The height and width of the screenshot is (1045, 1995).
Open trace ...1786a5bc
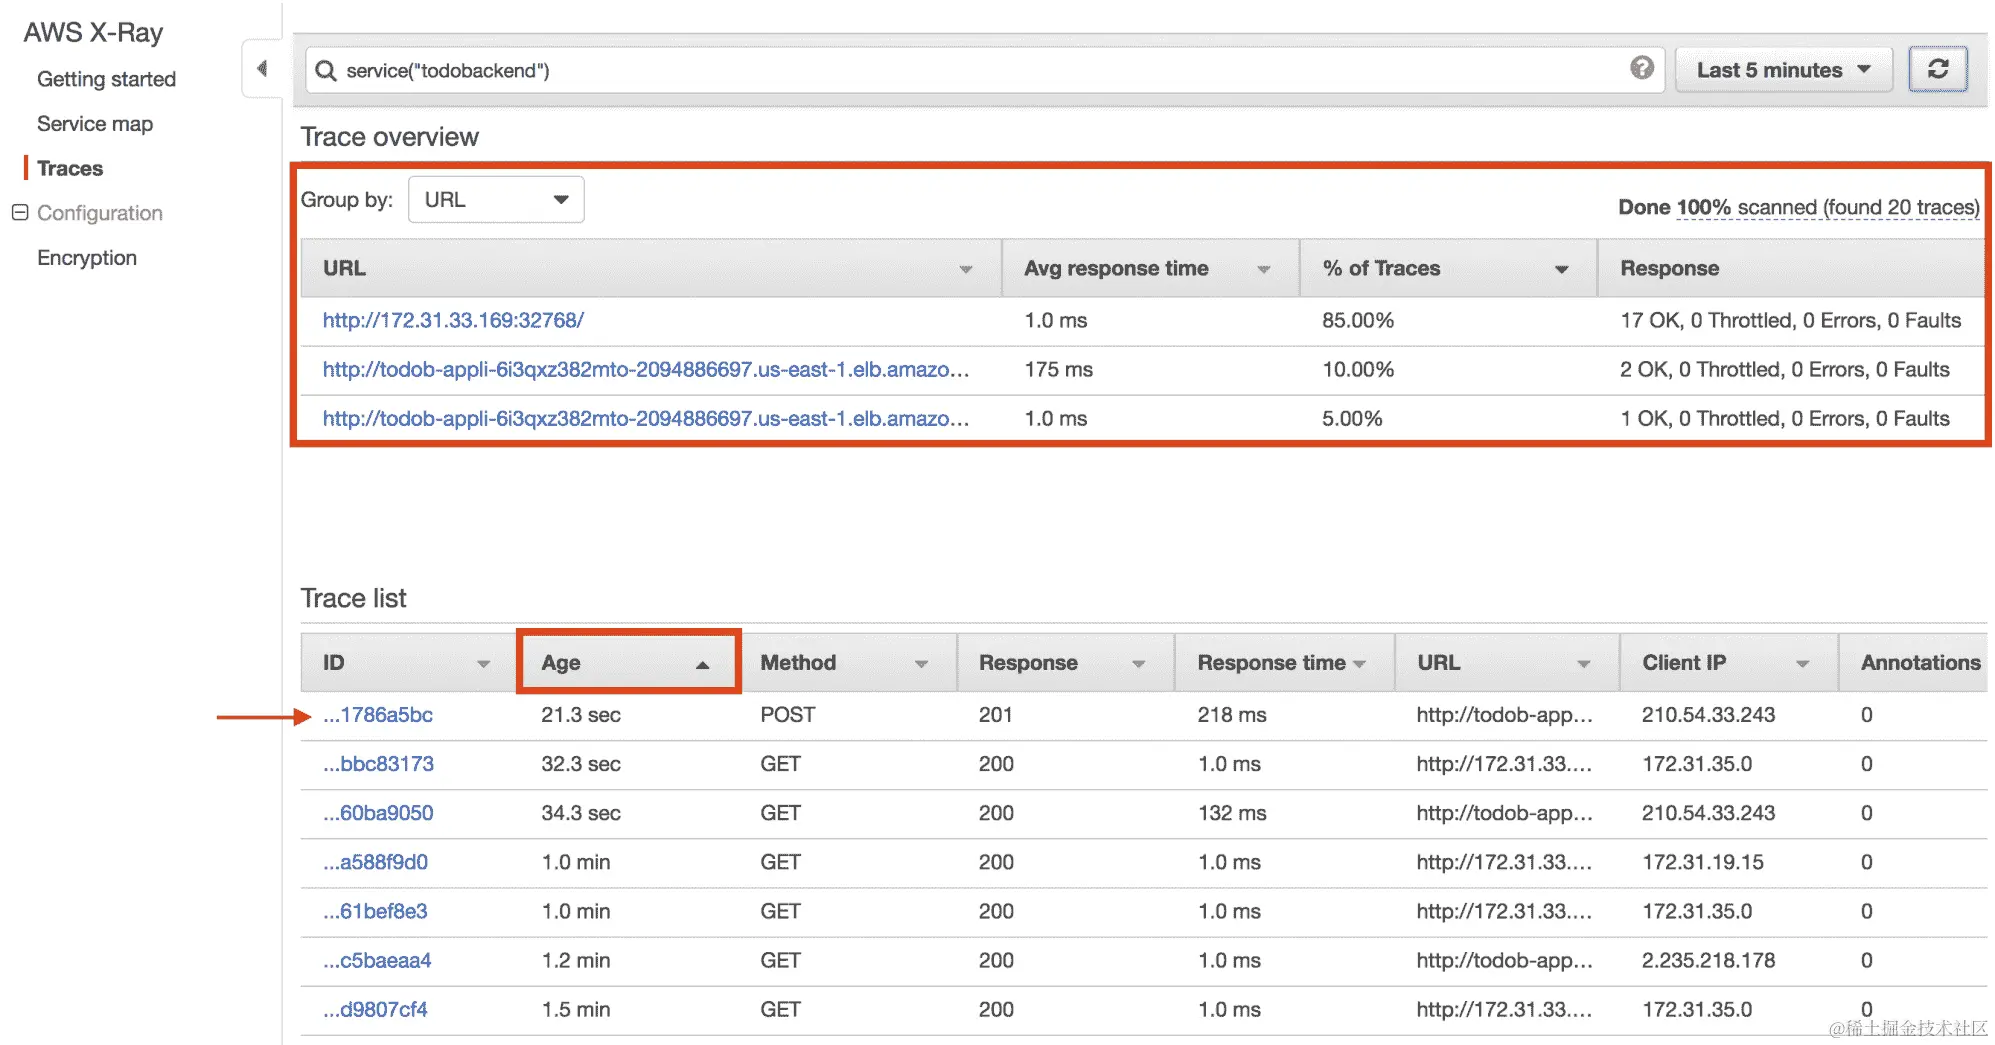tap(378, 715)
